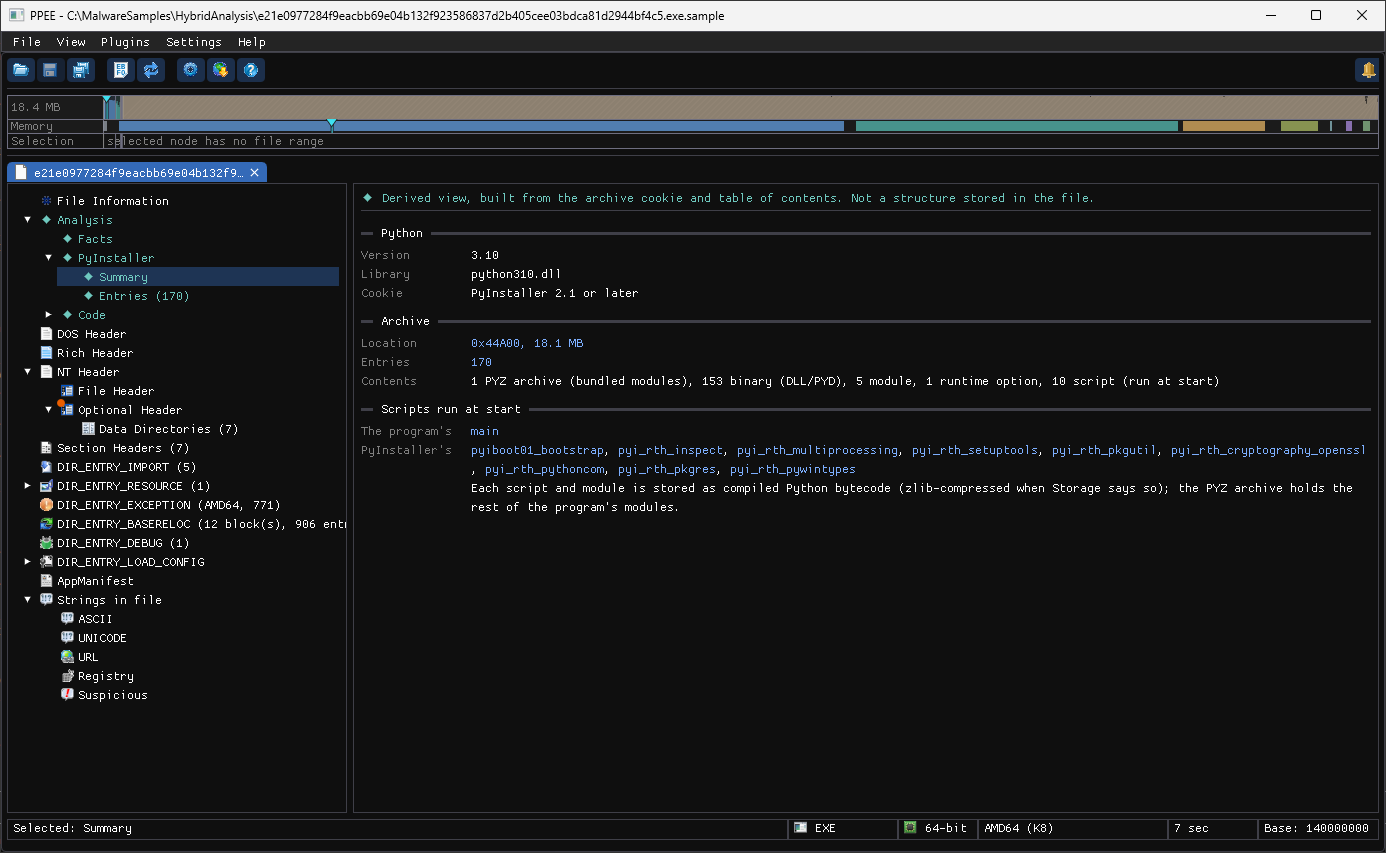Click the DIR_ENTRY_DEBUG bug icon
Viewport: 1386px width, 853px height.
pyautogui.click(x=46, y=543)
